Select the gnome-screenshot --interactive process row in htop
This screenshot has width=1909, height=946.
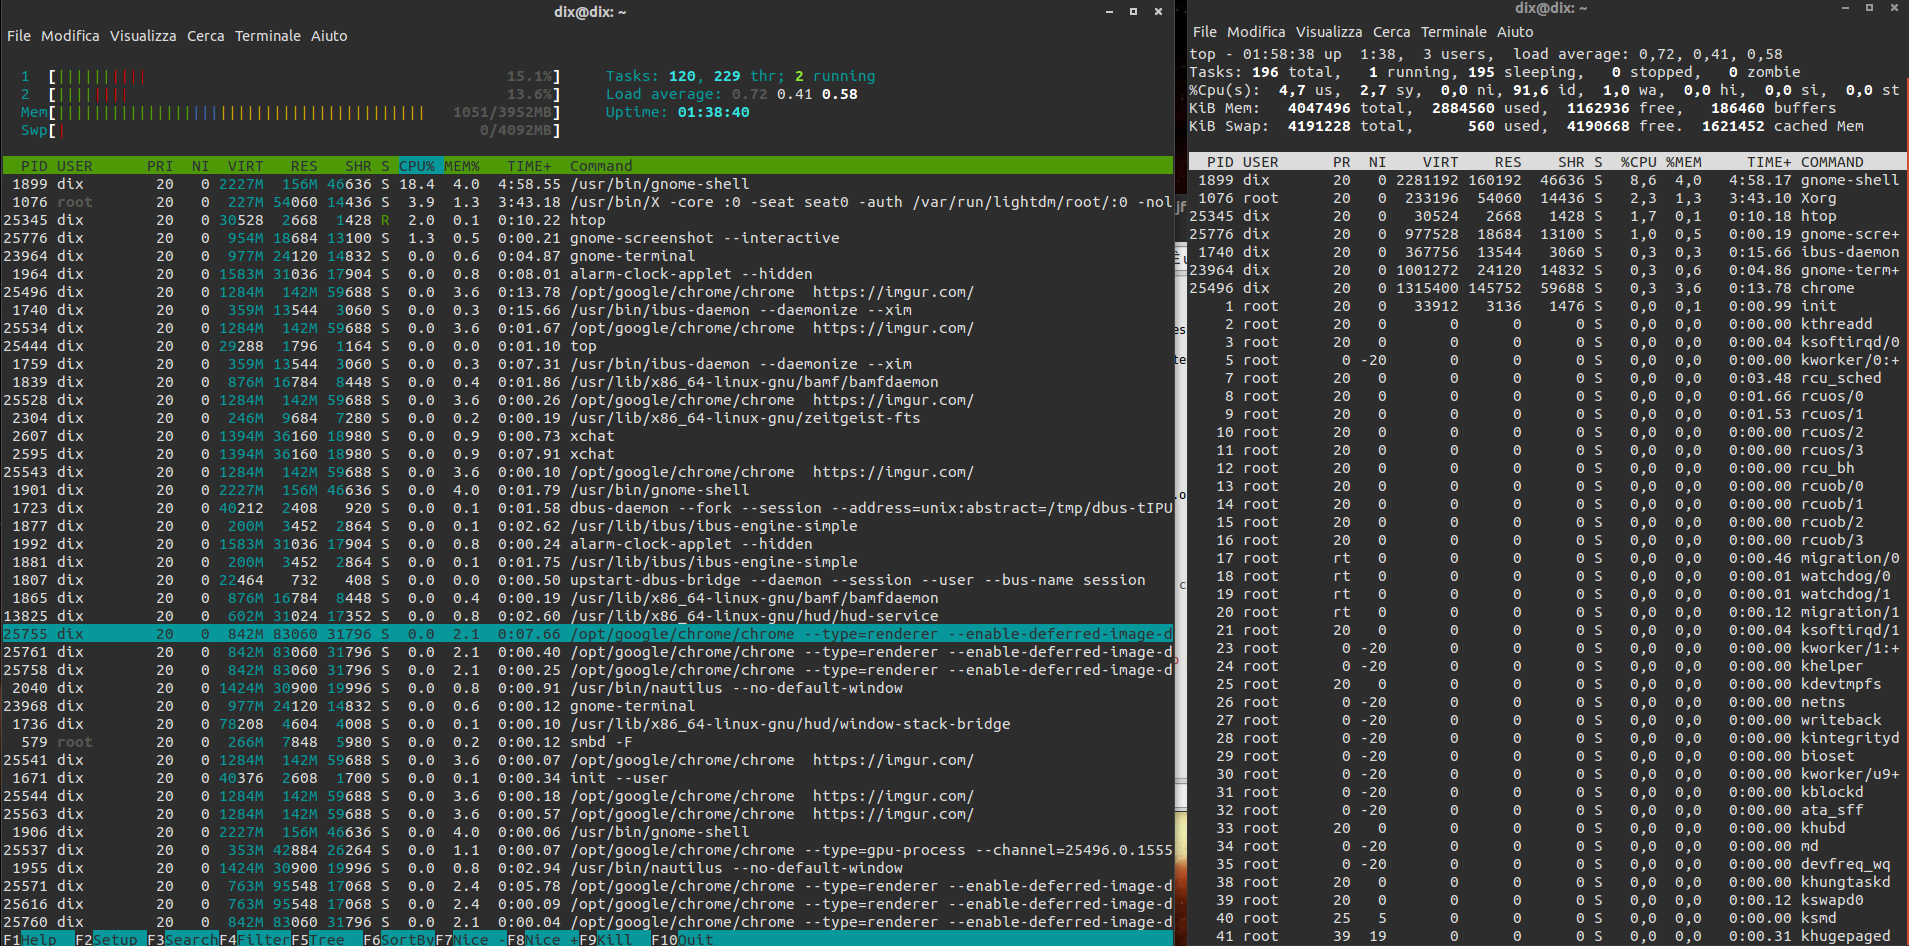[x=600, y=238]
